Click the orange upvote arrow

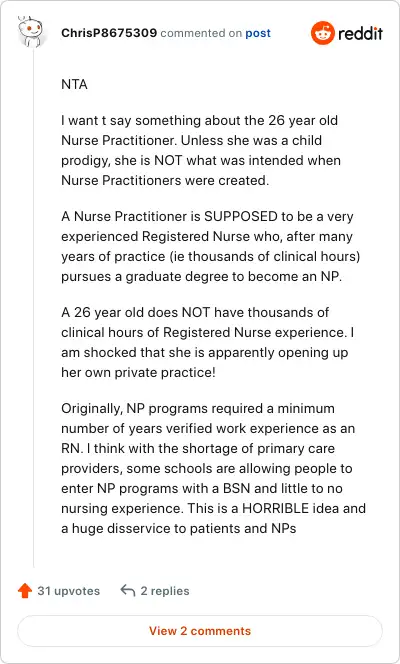pos(25,591)
